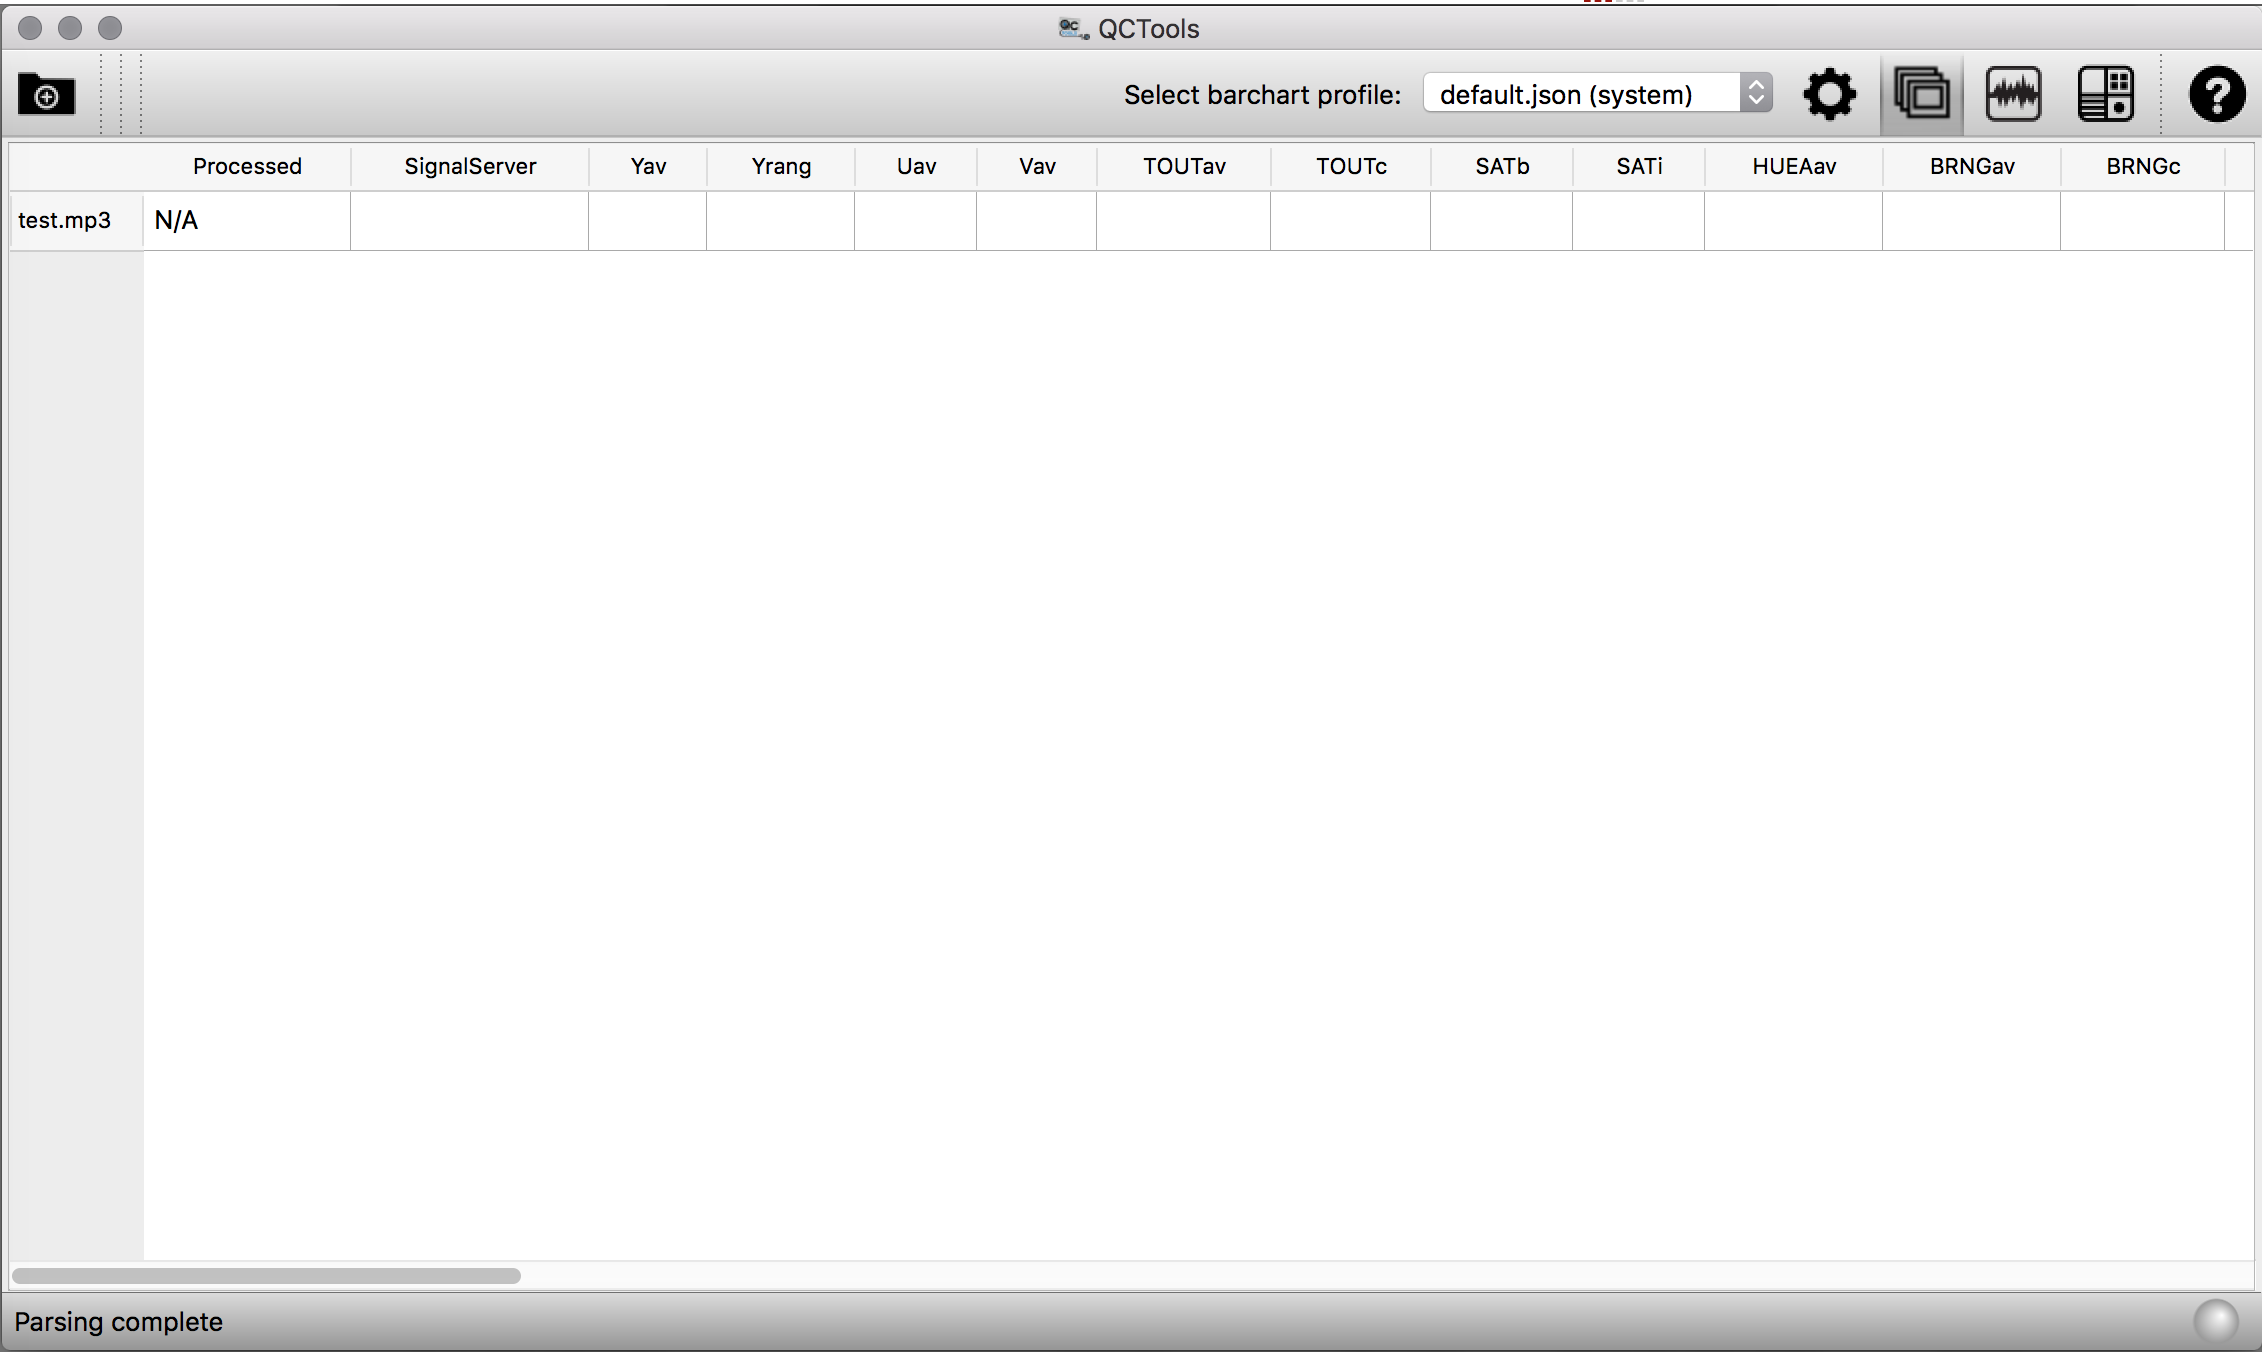This screenshot has height=1352, width=2262.
Task: Click the Processed column header
Action: 247,166
